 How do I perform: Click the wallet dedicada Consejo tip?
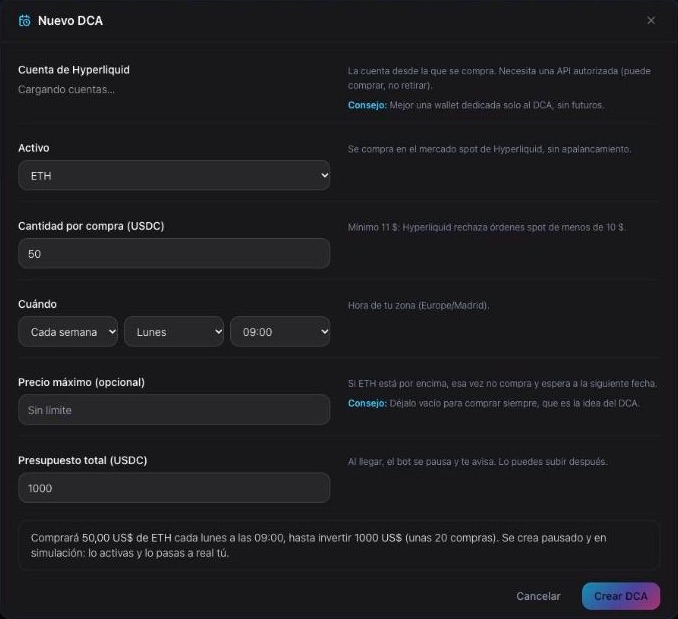[x=476, y=105]
